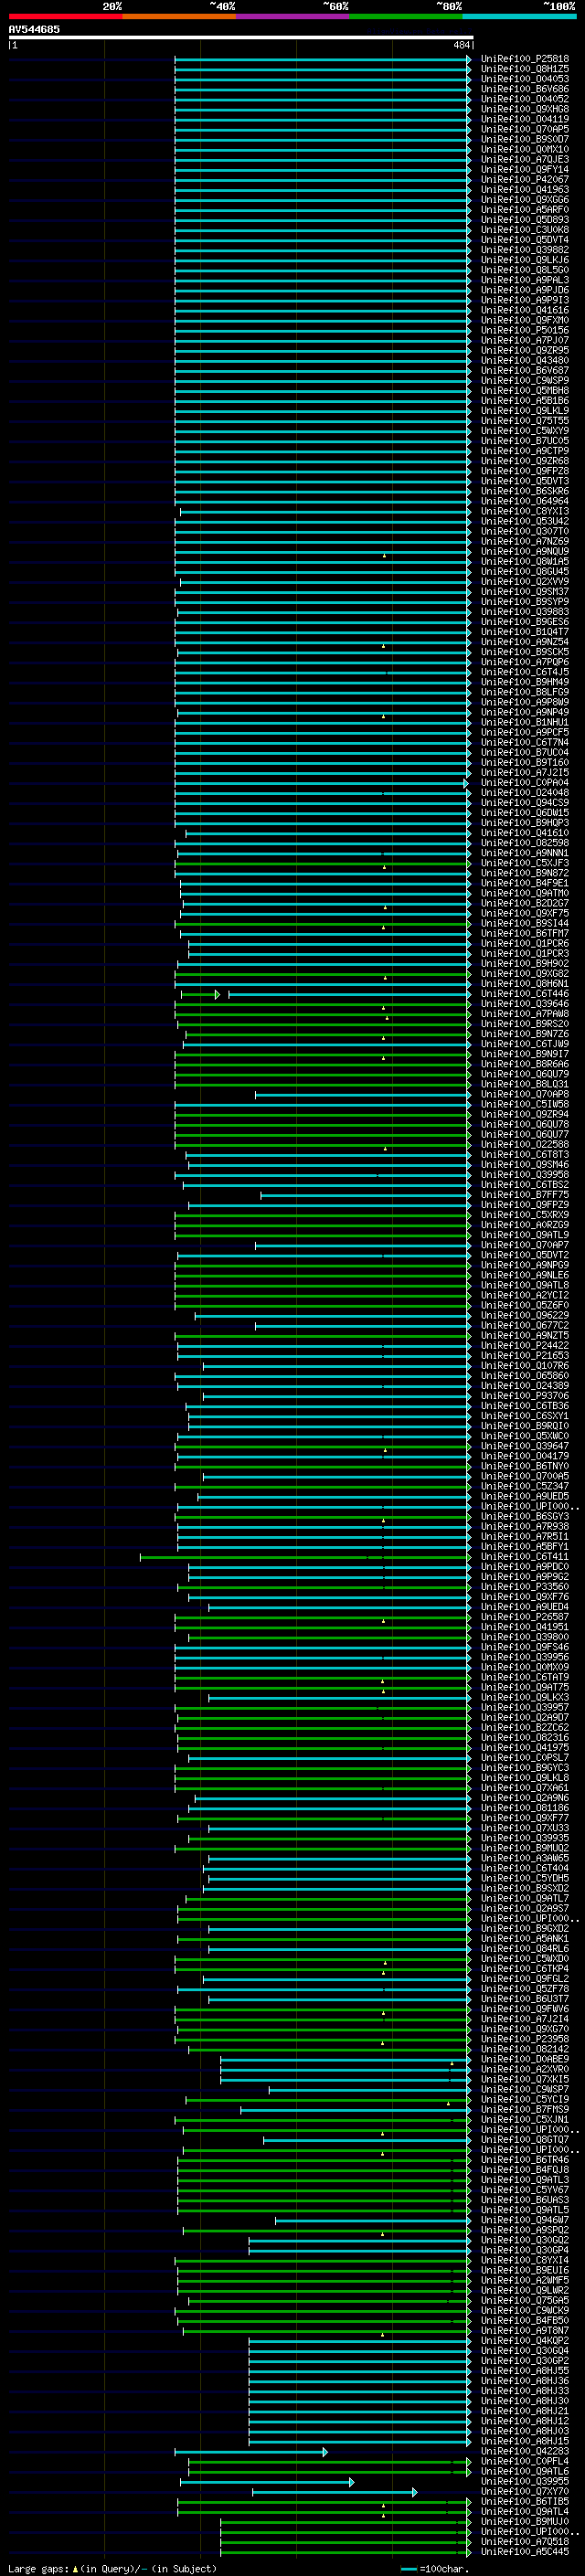Select hit label UniRef100_O65860

(x=525, y=1376)
